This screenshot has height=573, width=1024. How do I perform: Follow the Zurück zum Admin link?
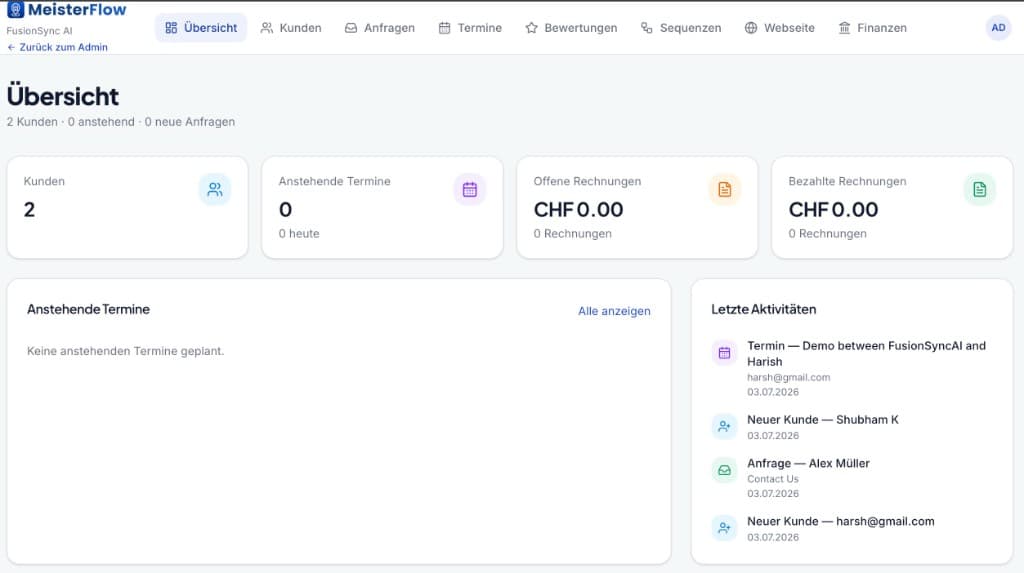pyautogui.click(x=57, y=47)
